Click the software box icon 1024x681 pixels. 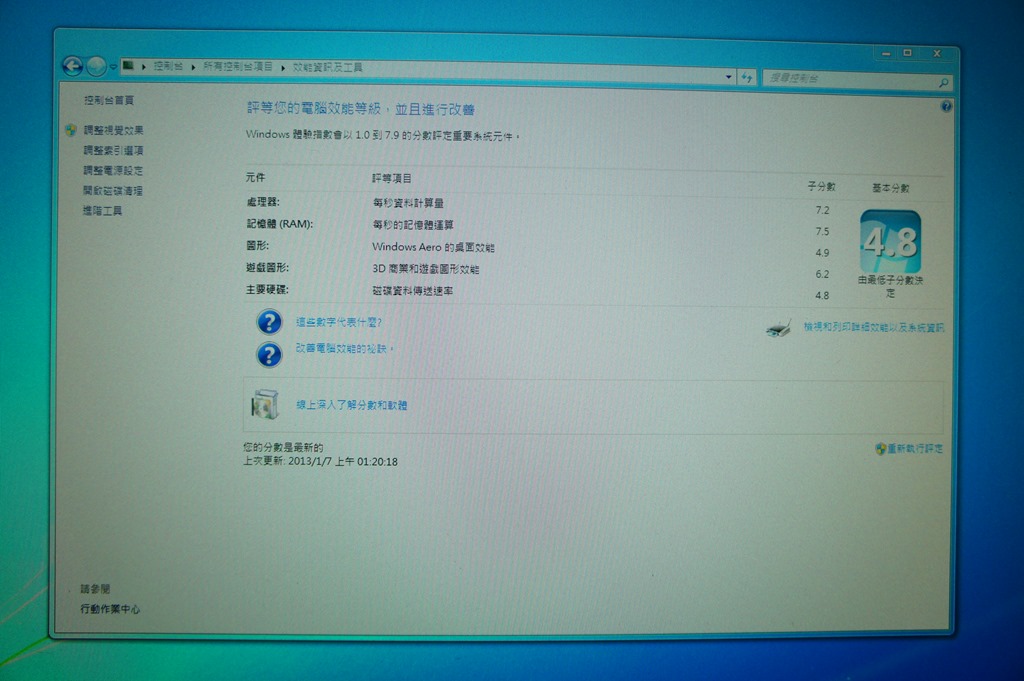264,404
